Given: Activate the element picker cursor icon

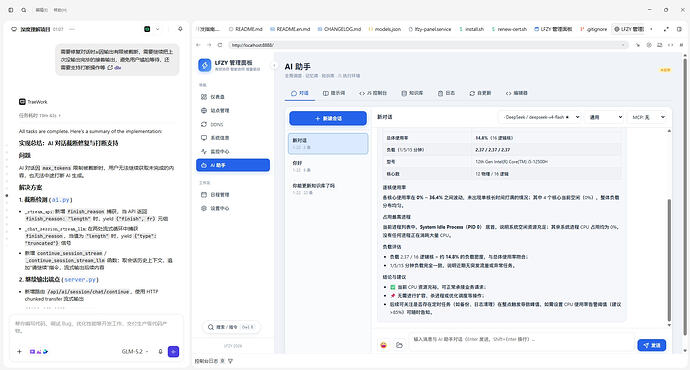Looking at the screenshot, I should [x=638, y=45].
